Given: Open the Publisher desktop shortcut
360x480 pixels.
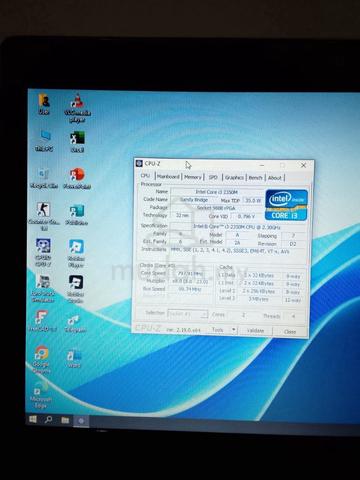Looking at the screenshot, I should [x=77, y=214].
